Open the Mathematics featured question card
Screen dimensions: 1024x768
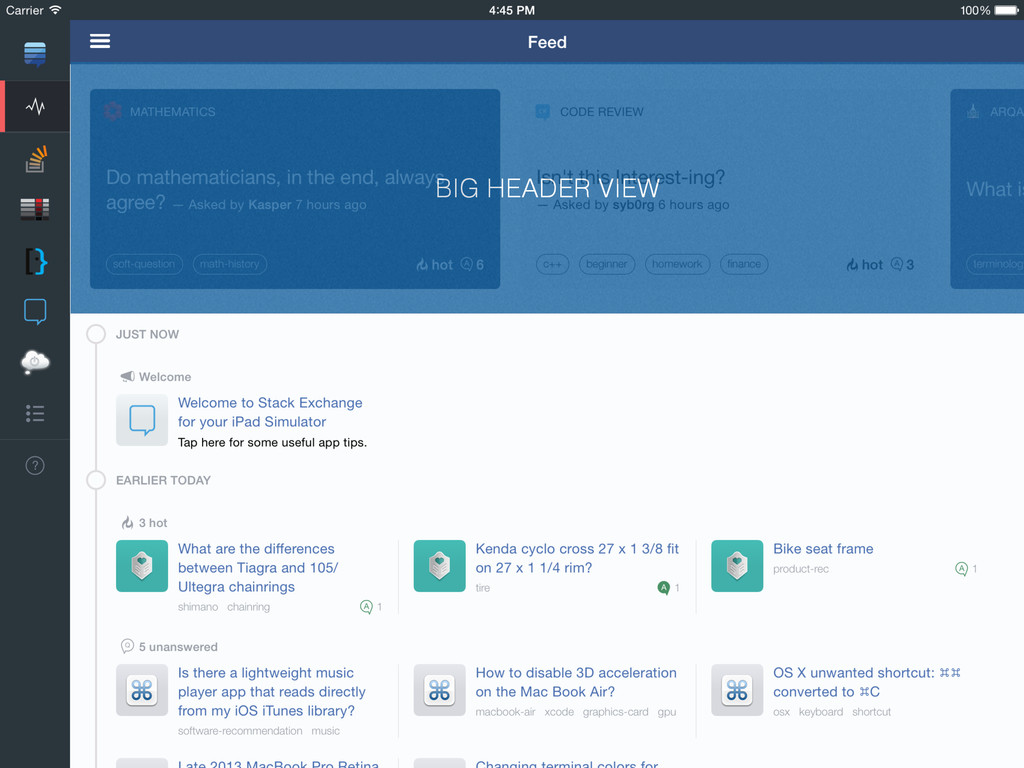[295, 189]
